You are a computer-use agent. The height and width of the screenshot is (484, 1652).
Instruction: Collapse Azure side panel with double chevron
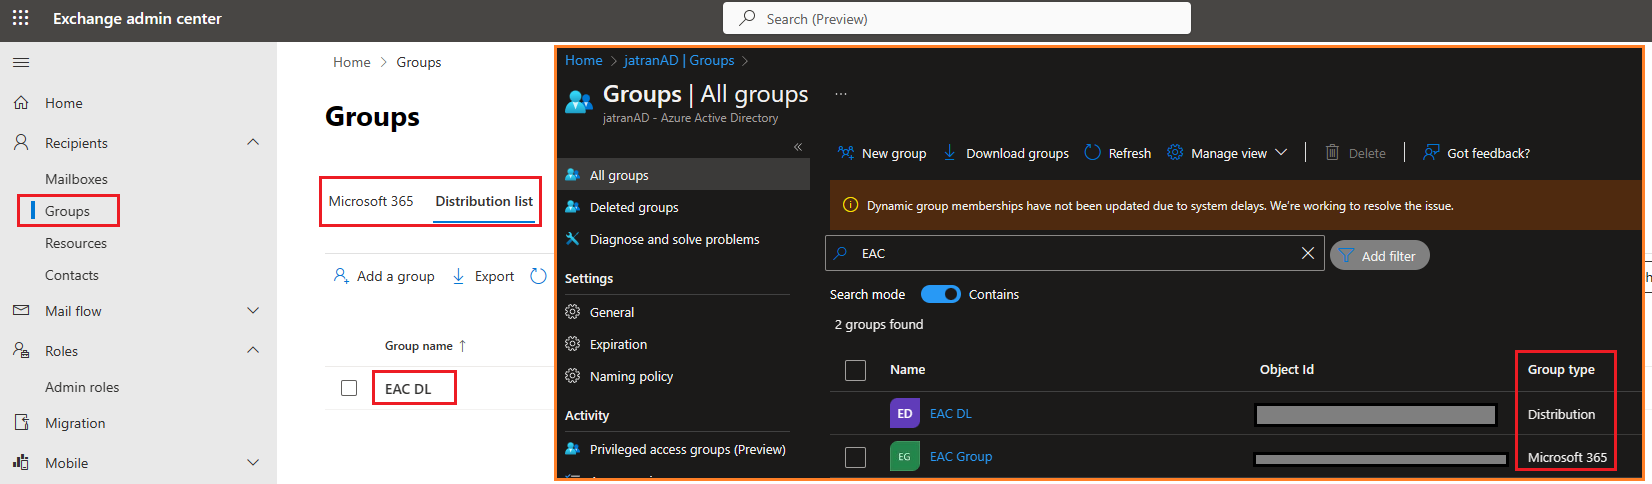coord(798,146)
